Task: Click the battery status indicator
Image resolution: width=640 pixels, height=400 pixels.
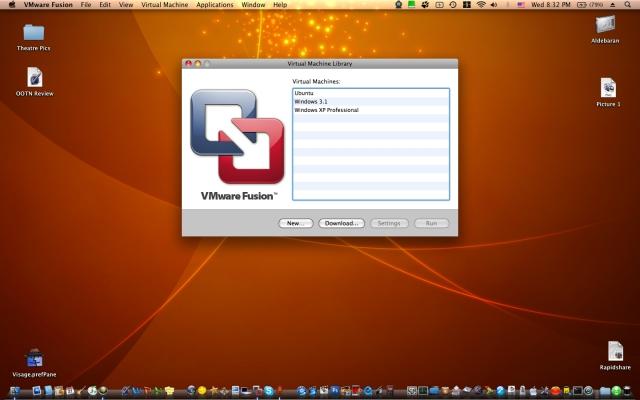Action: 590,5
